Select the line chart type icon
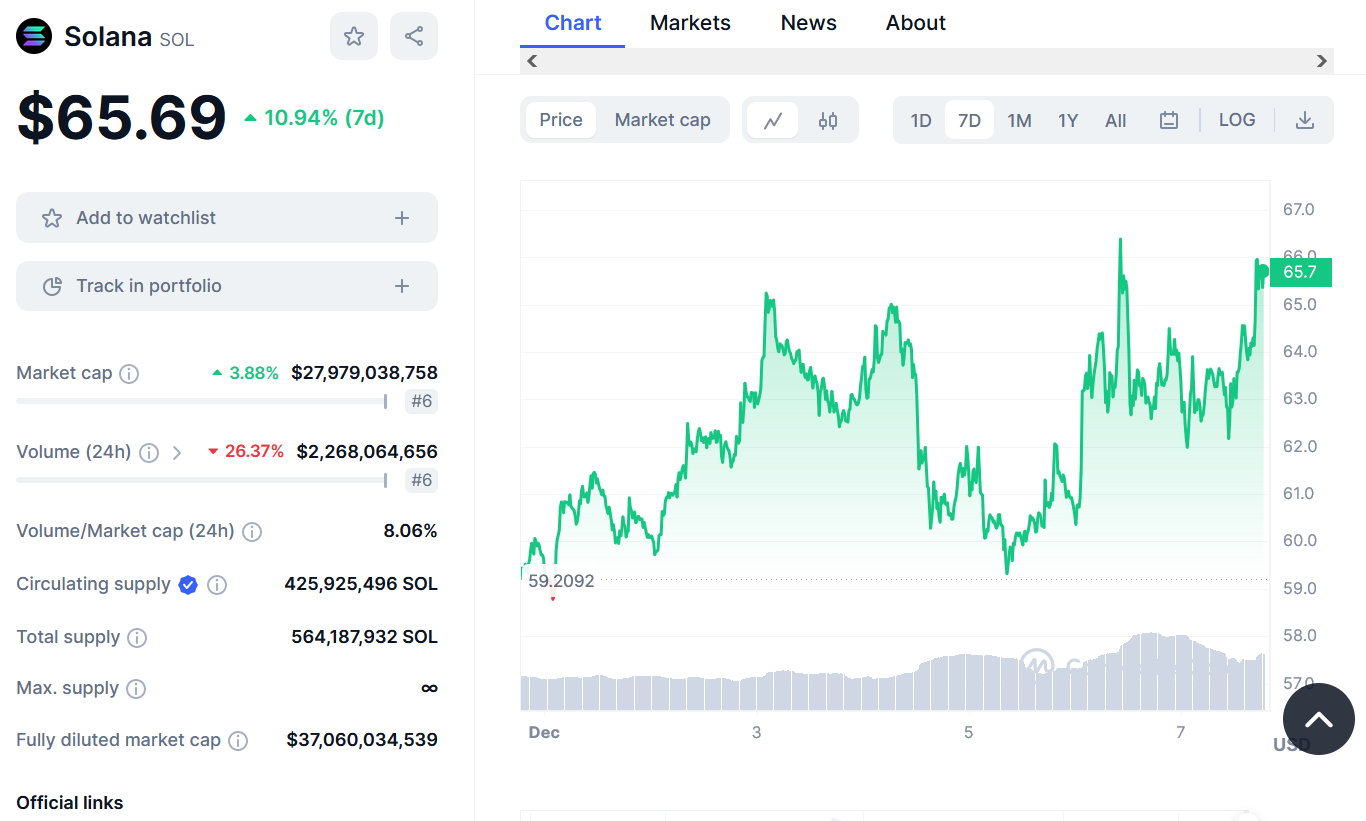The width and height of the screenshot is (1366, 821). (x=773, y=121)
